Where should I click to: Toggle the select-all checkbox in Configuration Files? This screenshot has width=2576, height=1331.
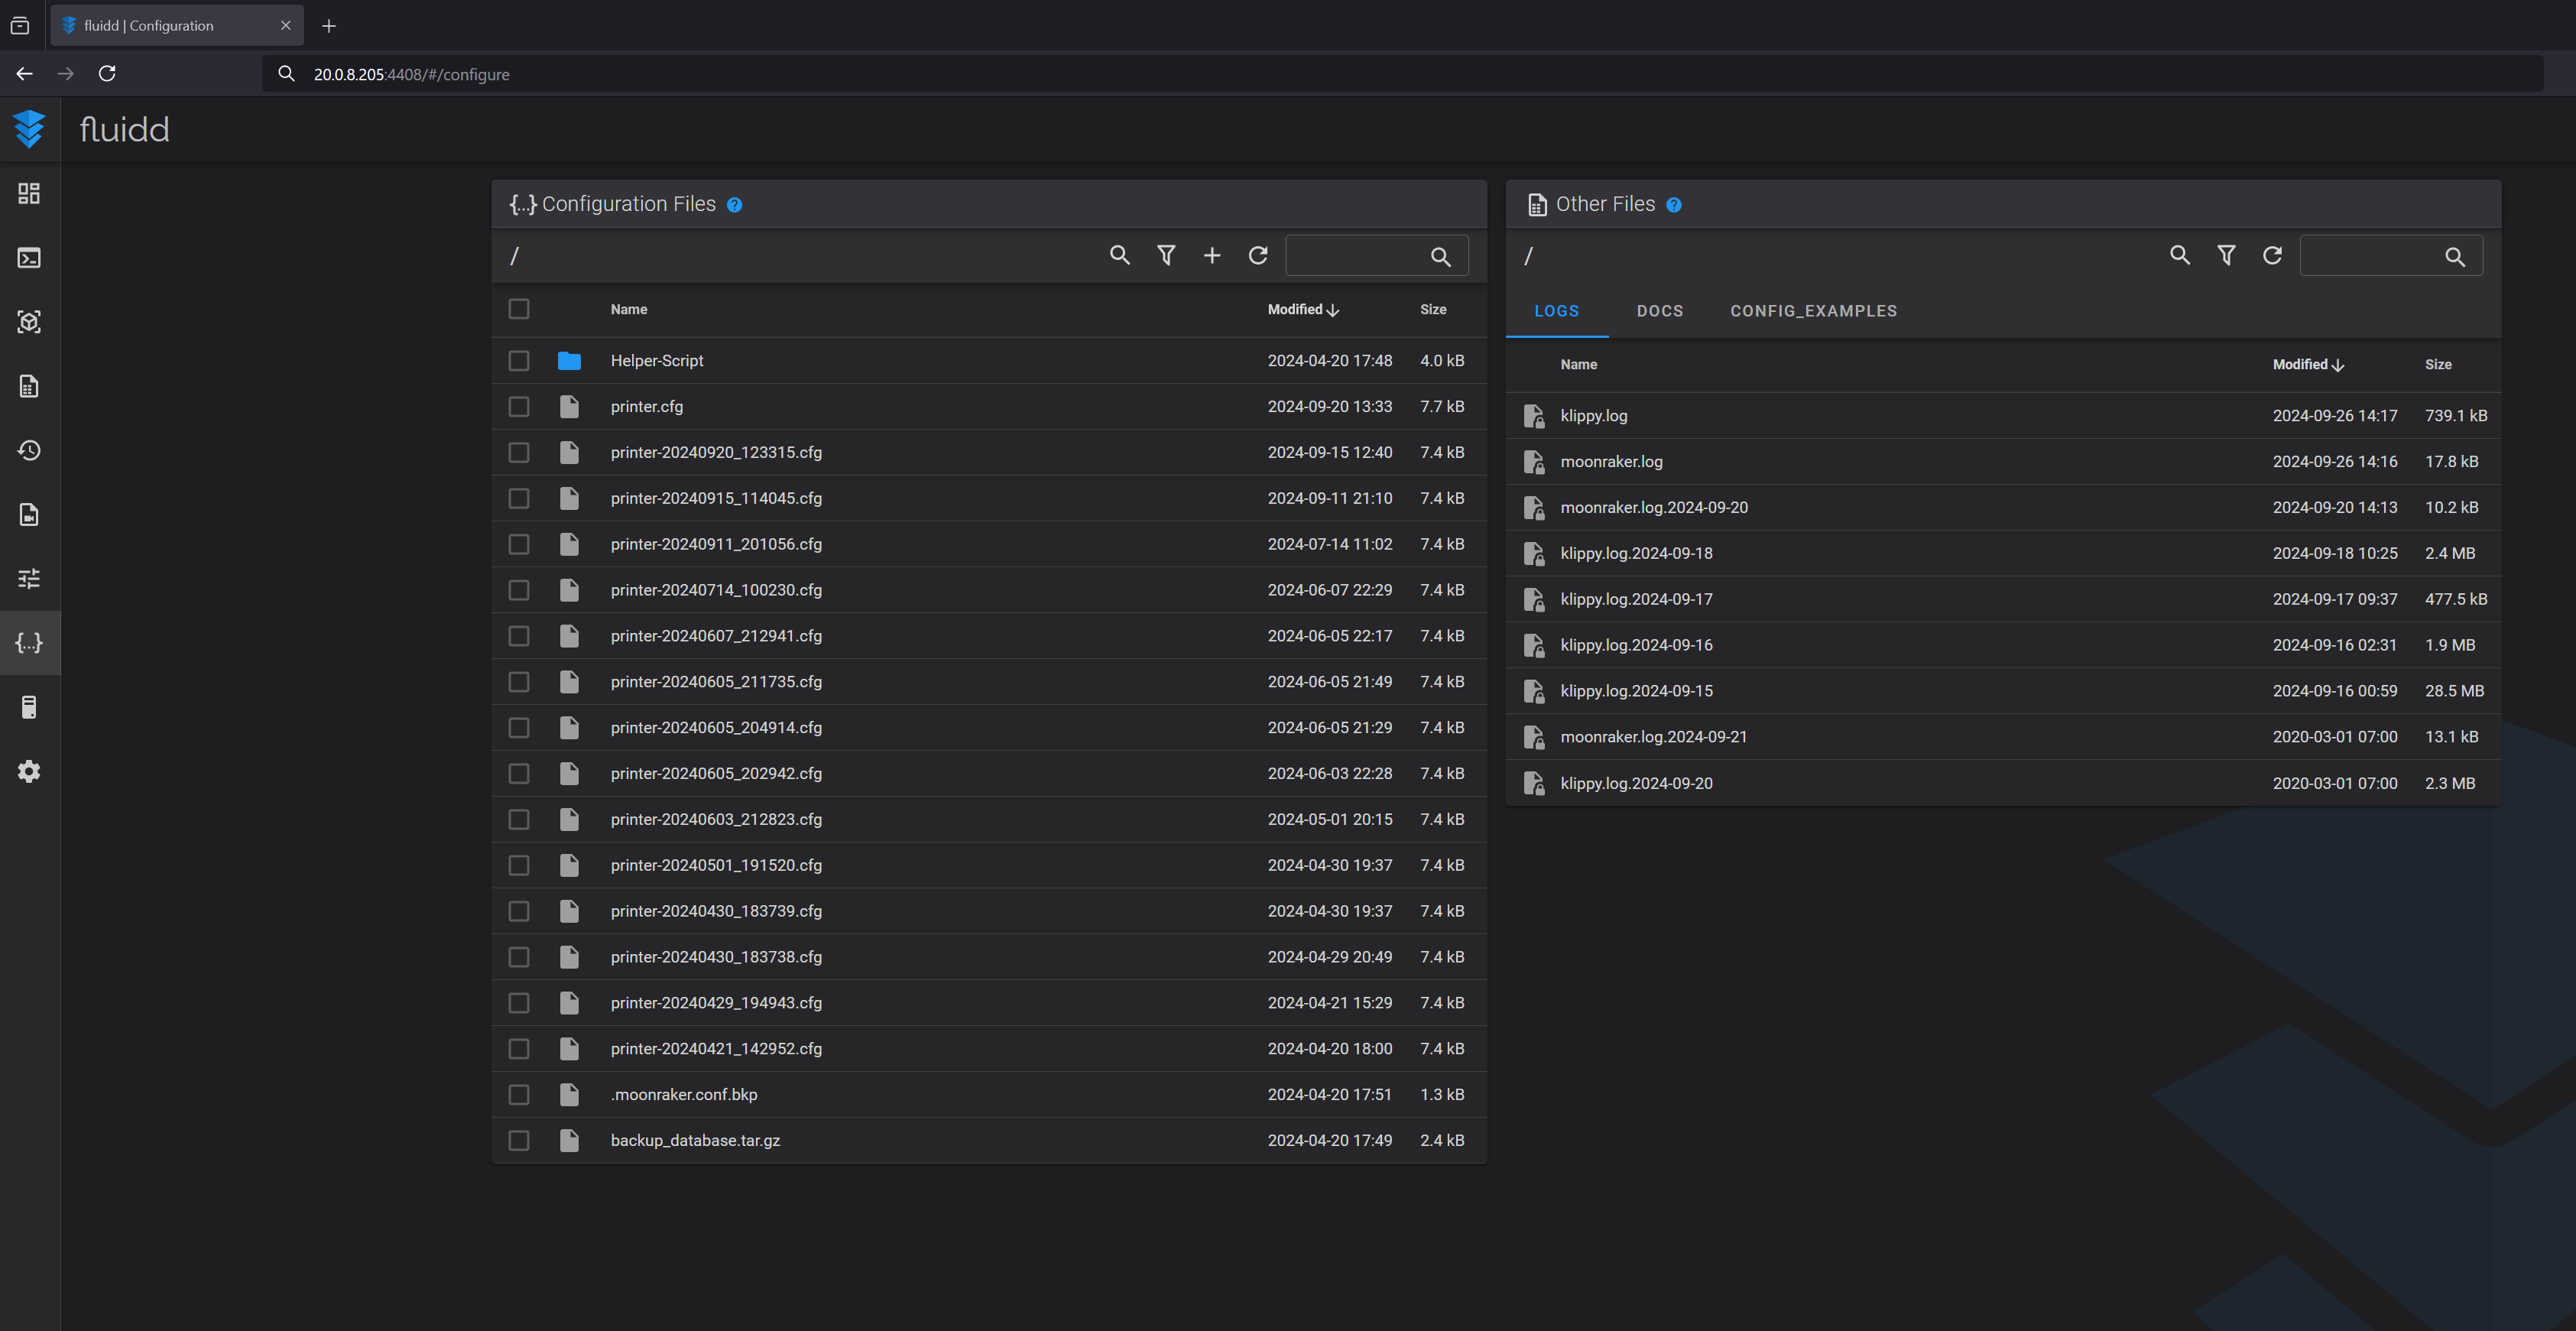click(x=519, y=309)
